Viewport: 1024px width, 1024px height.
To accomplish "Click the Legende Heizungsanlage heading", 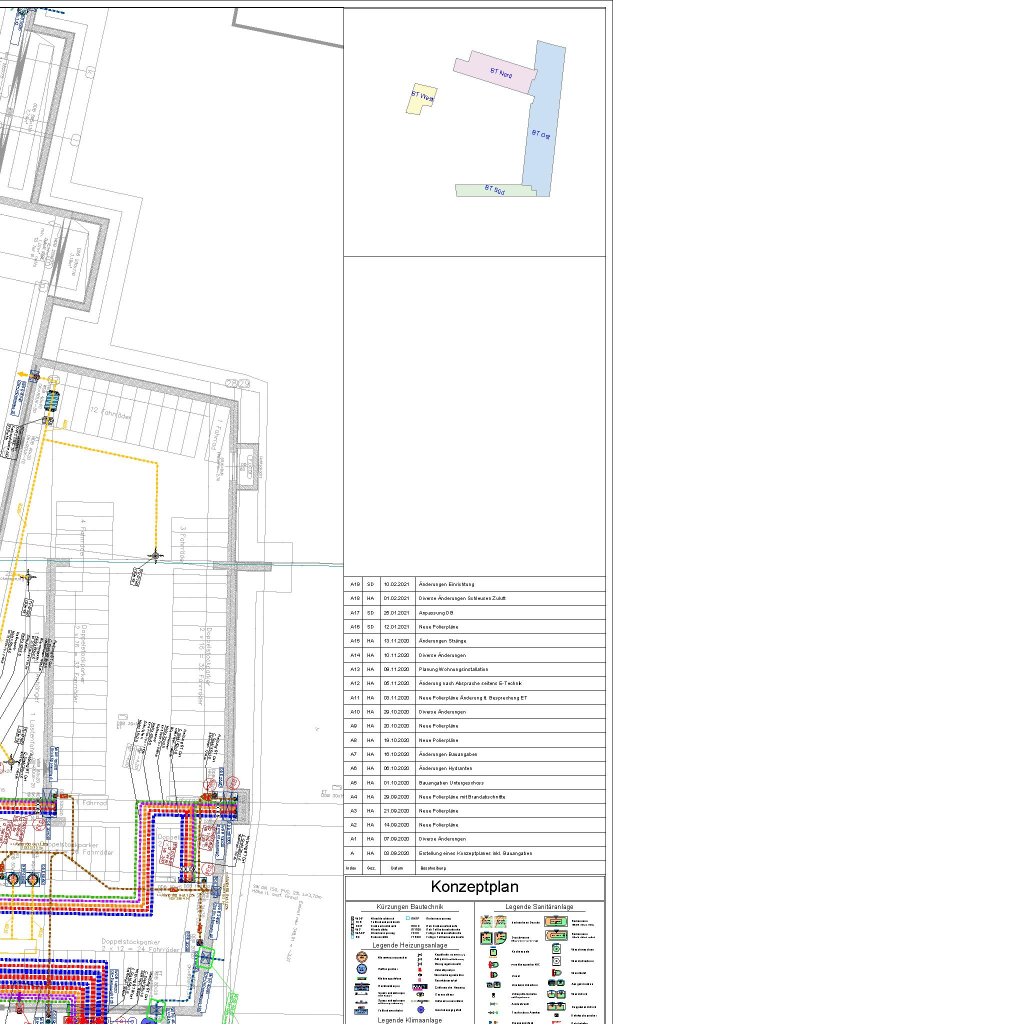I will pyautogui.click(x=410, y=944).
